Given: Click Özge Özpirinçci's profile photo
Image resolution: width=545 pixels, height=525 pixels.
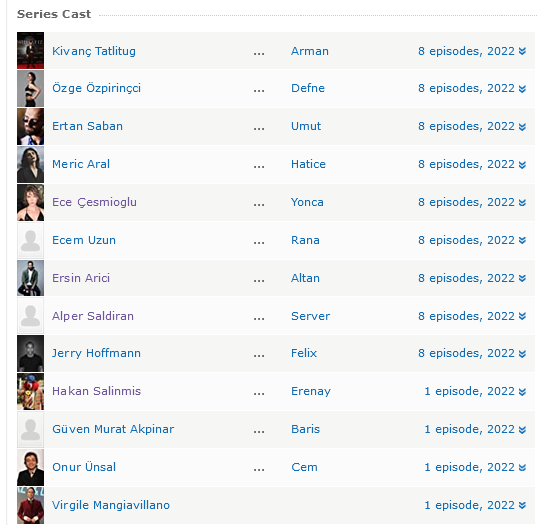Looking at the screenshot, I should [31, 88].
